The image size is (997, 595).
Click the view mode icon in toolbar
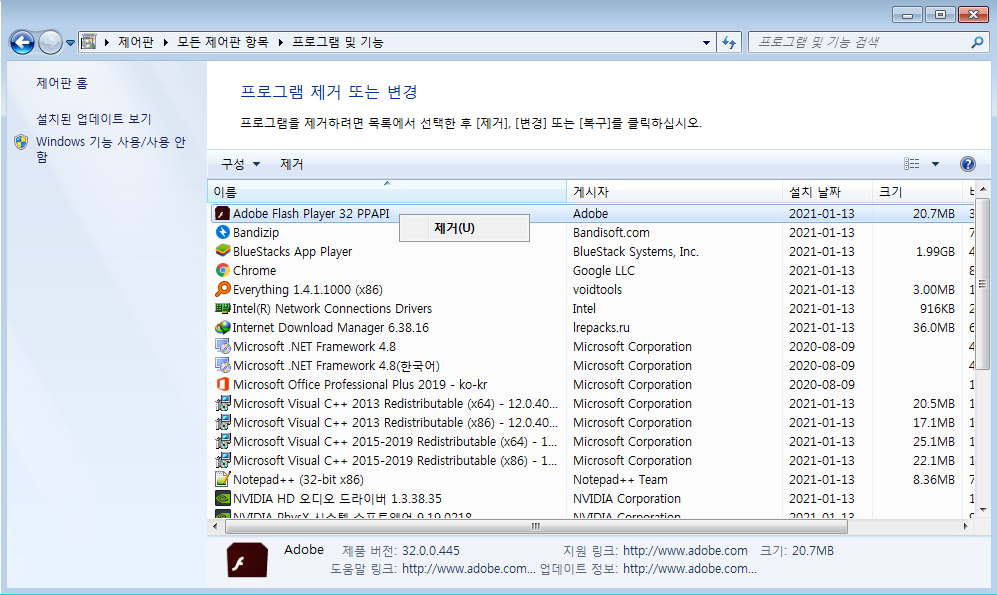point(912,164)
